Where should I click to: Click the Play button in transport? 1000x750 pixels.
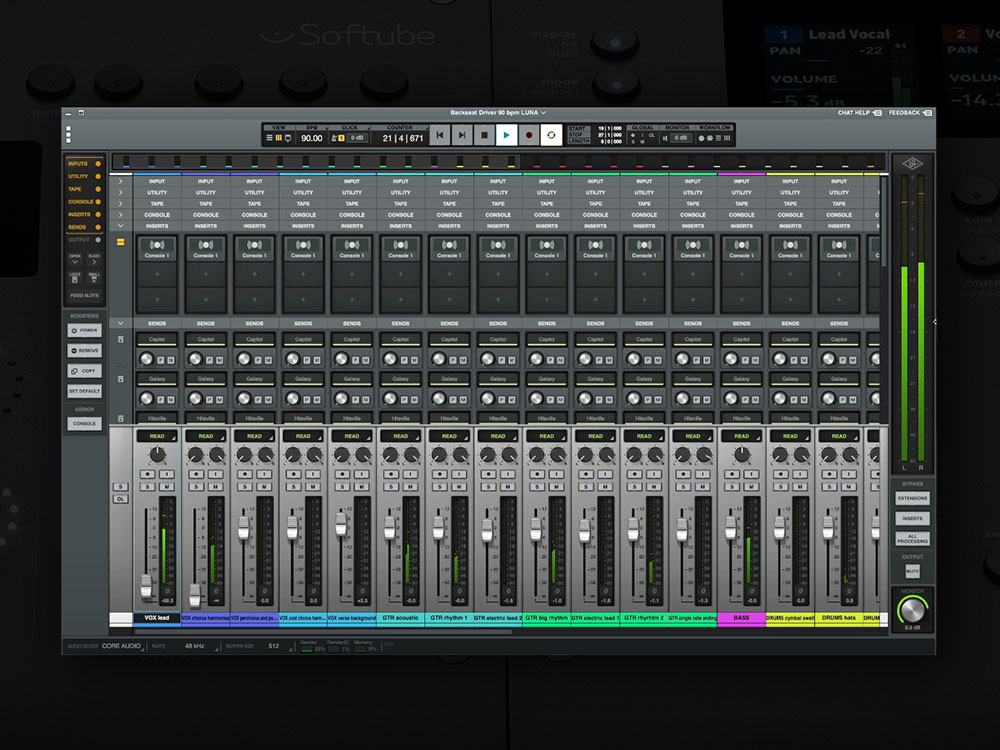[507, 135]
